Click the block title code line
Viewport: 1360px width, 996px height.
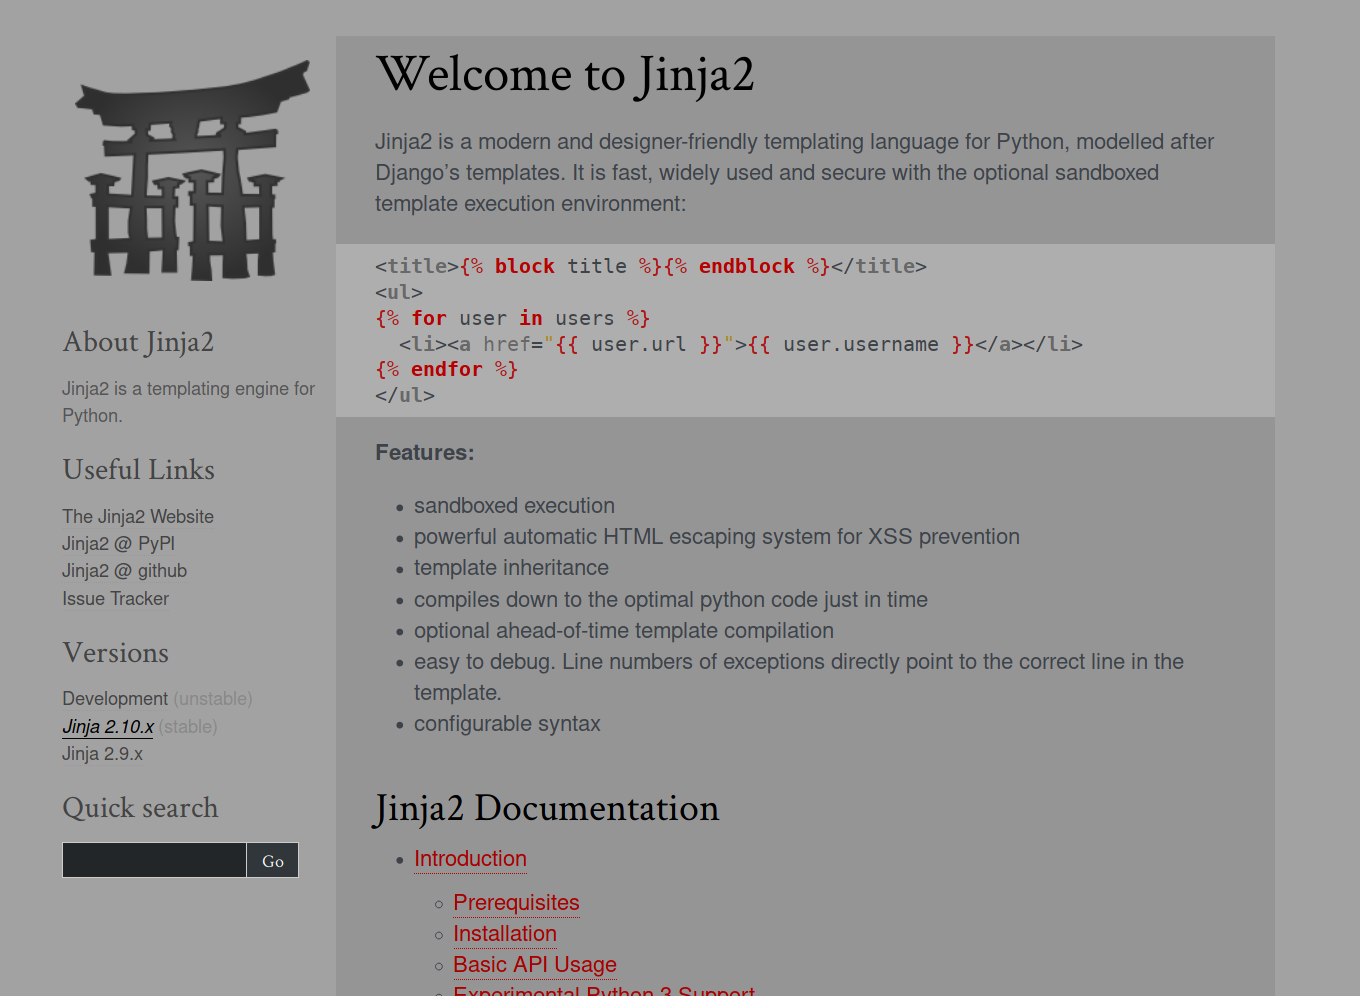point(651,266)
